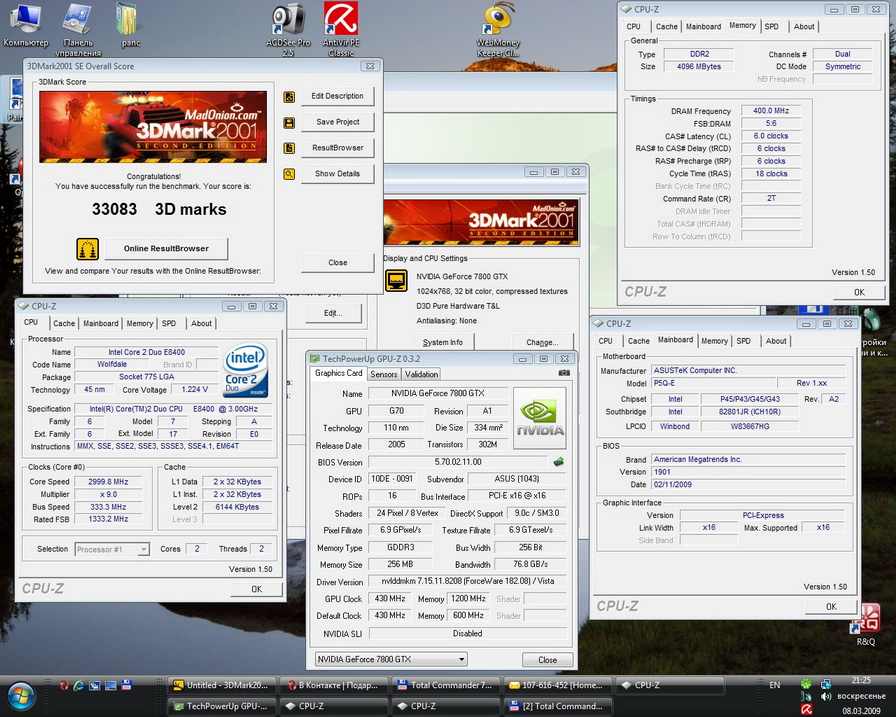Click the NVIDIA logo in GPU-Z
Screen dimensions: 896x717
tap(540, 418)
